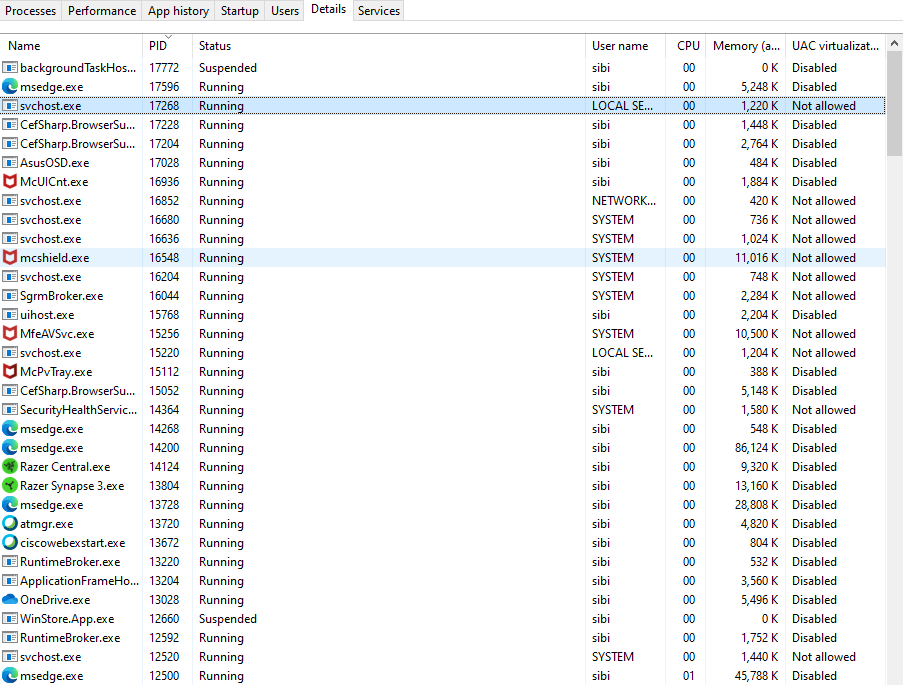Click the McPvTray.exe McAfee icon
Image resolution: width=903 pixels, height=685 pixels.
10,372
